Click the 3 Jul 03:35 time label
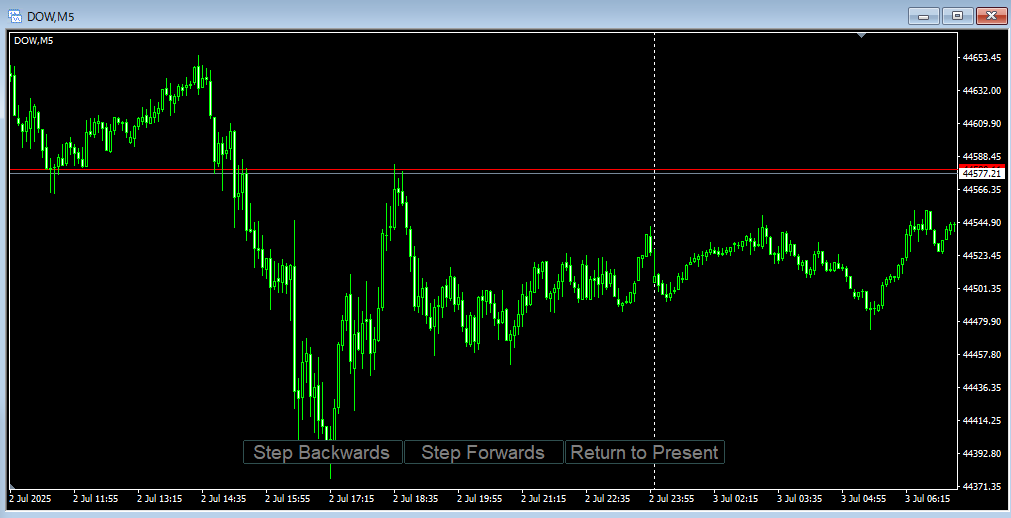This screenshot has height=518, width=1011. pyautogui.click(x=800, y=499)
